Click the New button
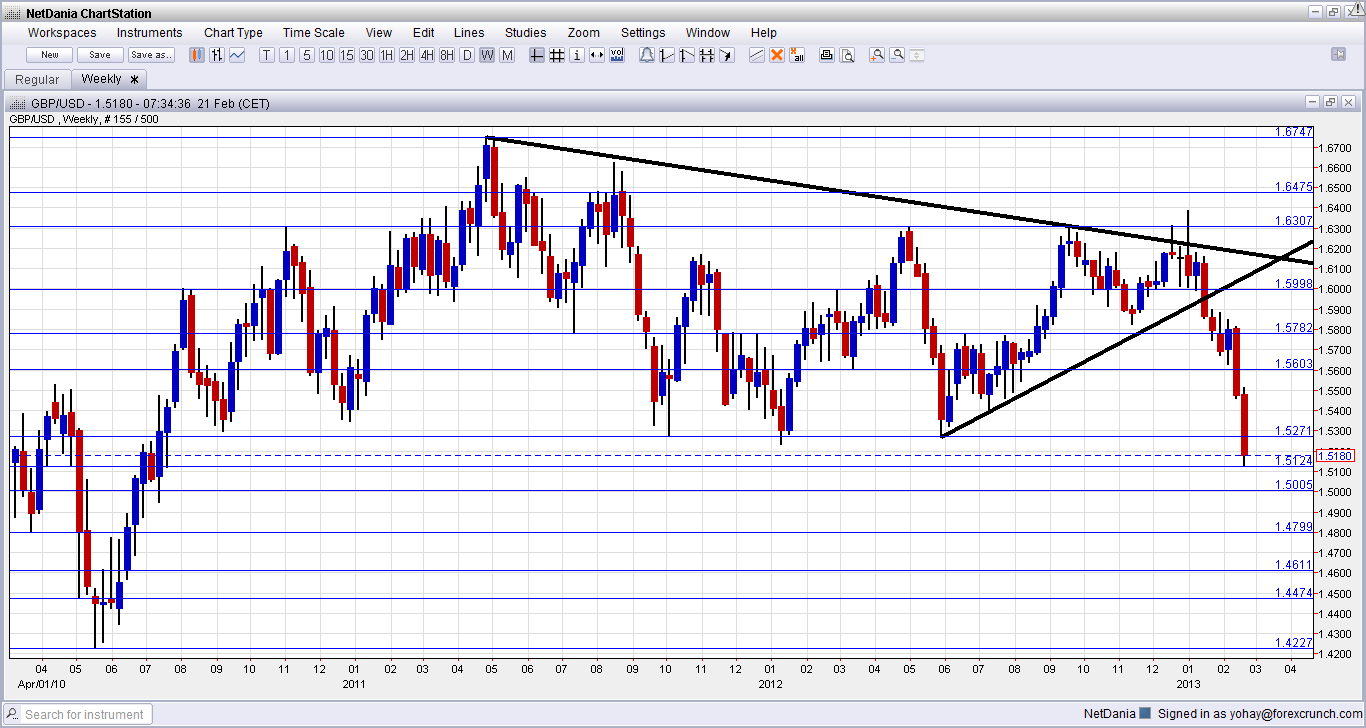1366x728 pixels. (x=50, y=55)
